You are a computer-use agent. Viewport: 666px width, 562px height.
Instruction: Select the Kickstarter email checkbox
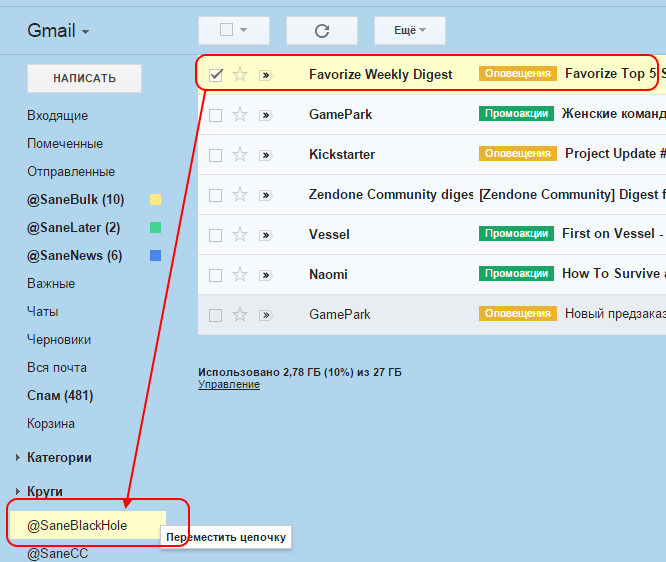[x=215, y=155]
